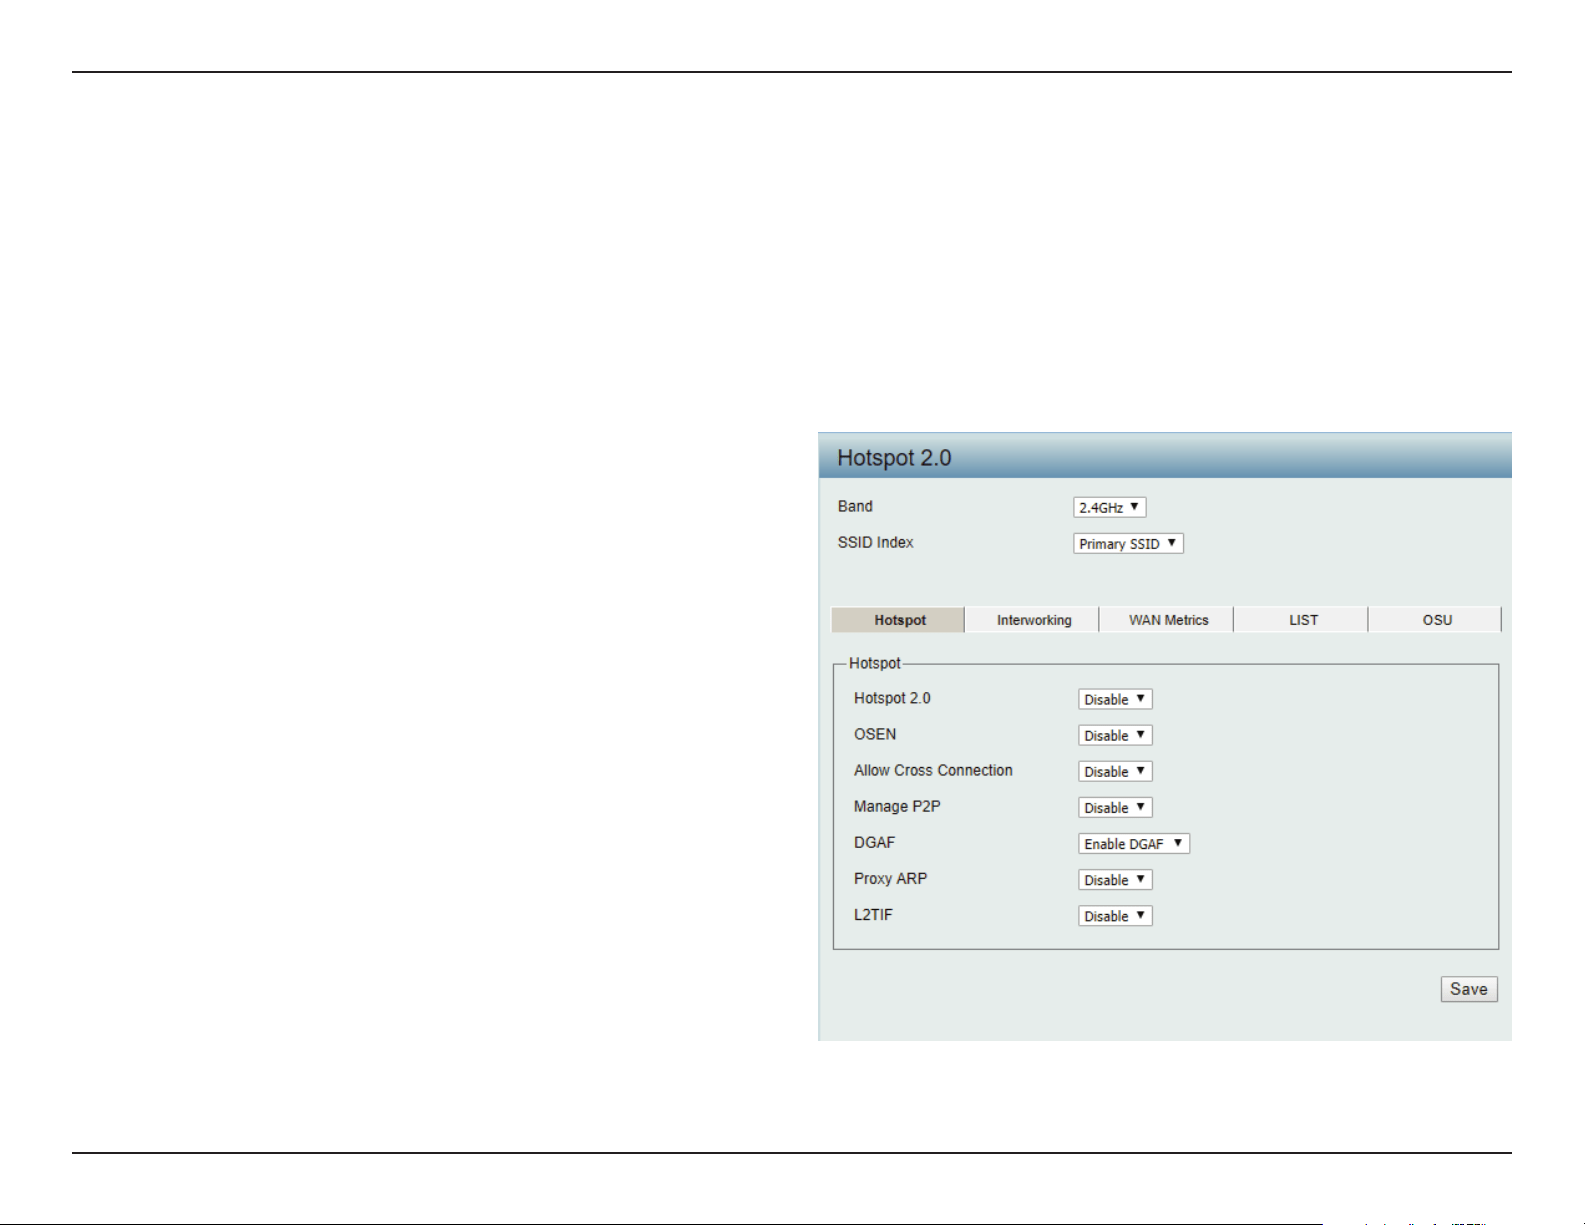The height and width of the screenshot is (1225, 1585).
Task: Switch to the Hotspot tab
Action: (899, 620)
